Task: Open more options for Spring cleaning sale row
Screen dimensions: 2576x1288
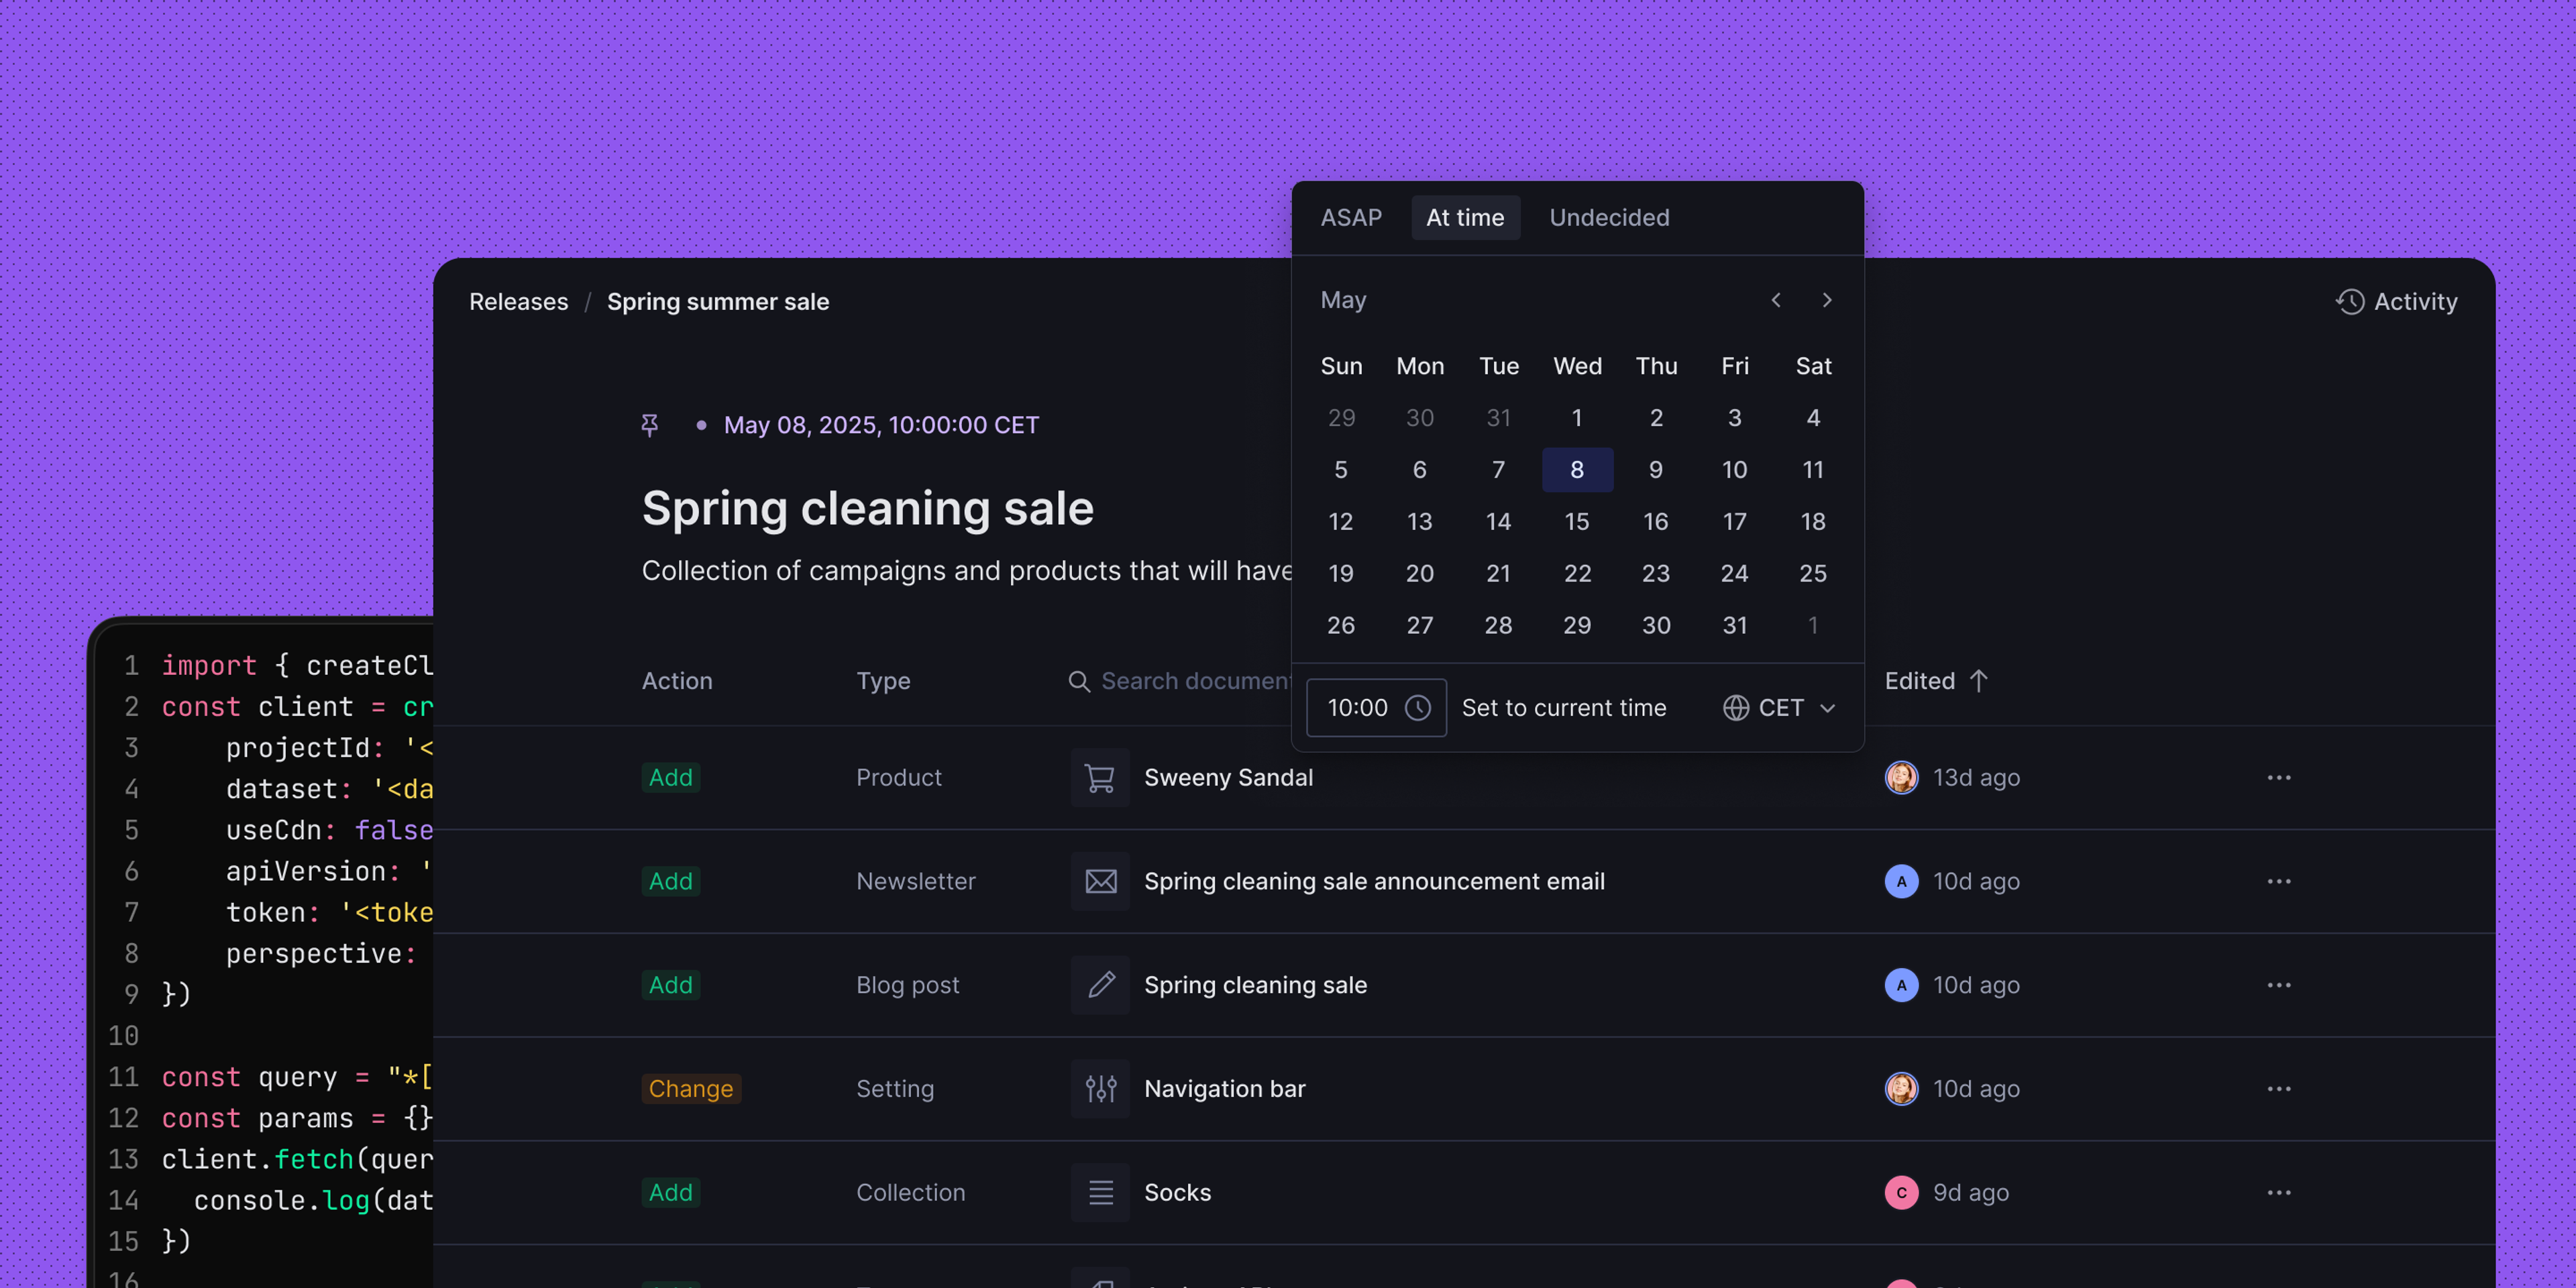Action: 2279,985
